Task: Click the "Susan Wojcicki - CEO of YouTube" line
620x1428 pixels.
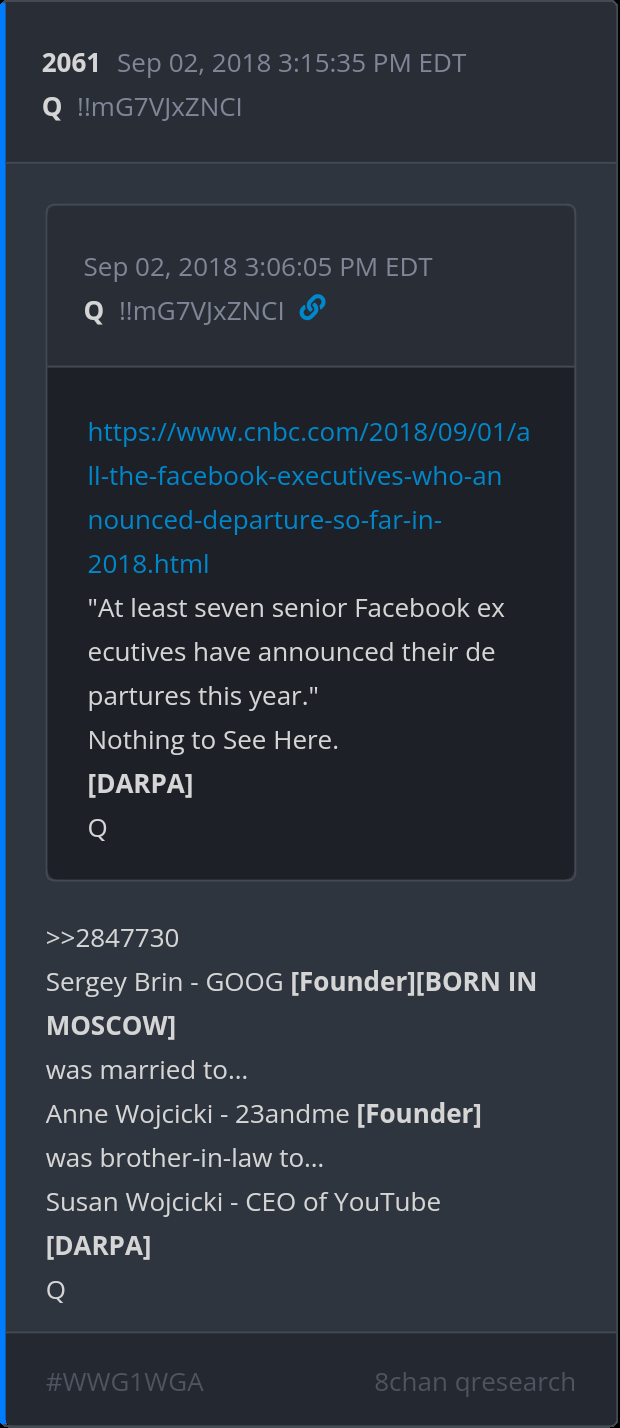Action: click(243, 1202)
